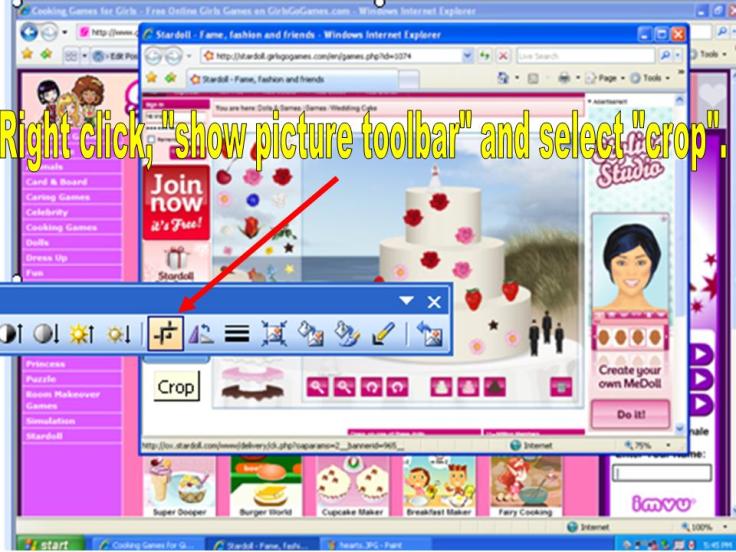Open a new blank tab in Stardoll window
This screenshot has height=552, width=736.
coord(408,79)
